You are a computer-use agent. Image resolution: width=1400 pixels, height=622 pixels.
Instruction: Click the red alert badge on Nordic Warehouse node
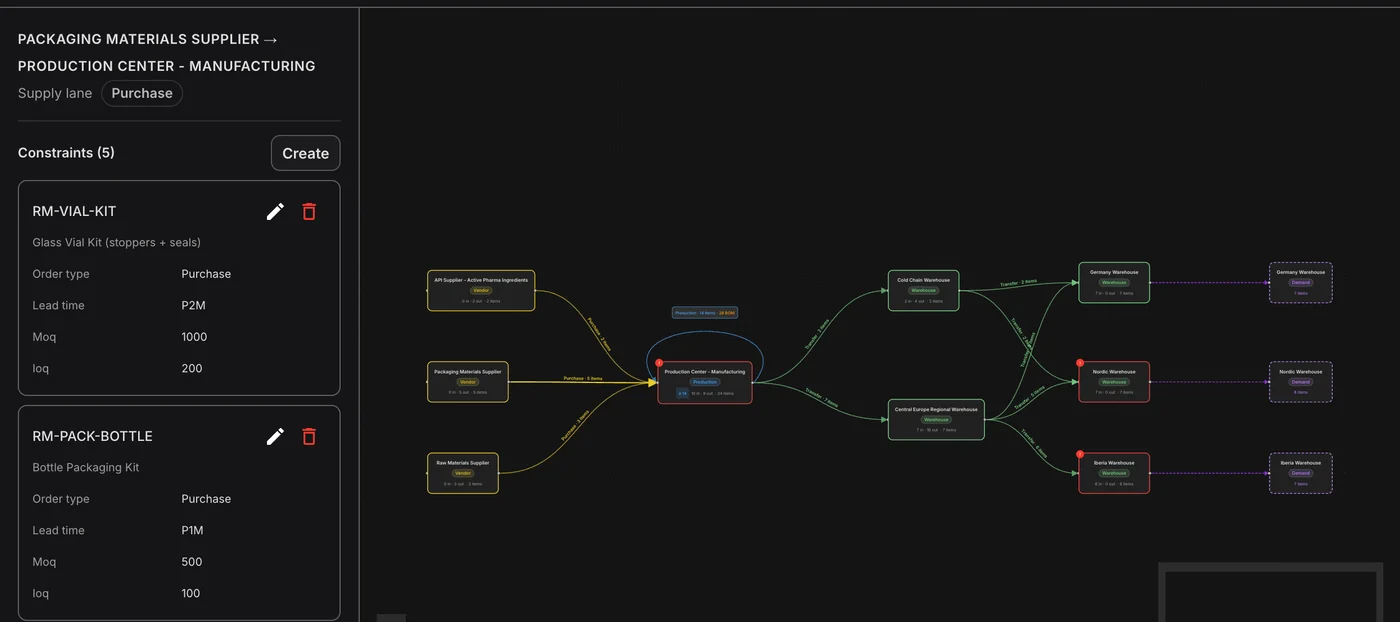point(1080,363)
